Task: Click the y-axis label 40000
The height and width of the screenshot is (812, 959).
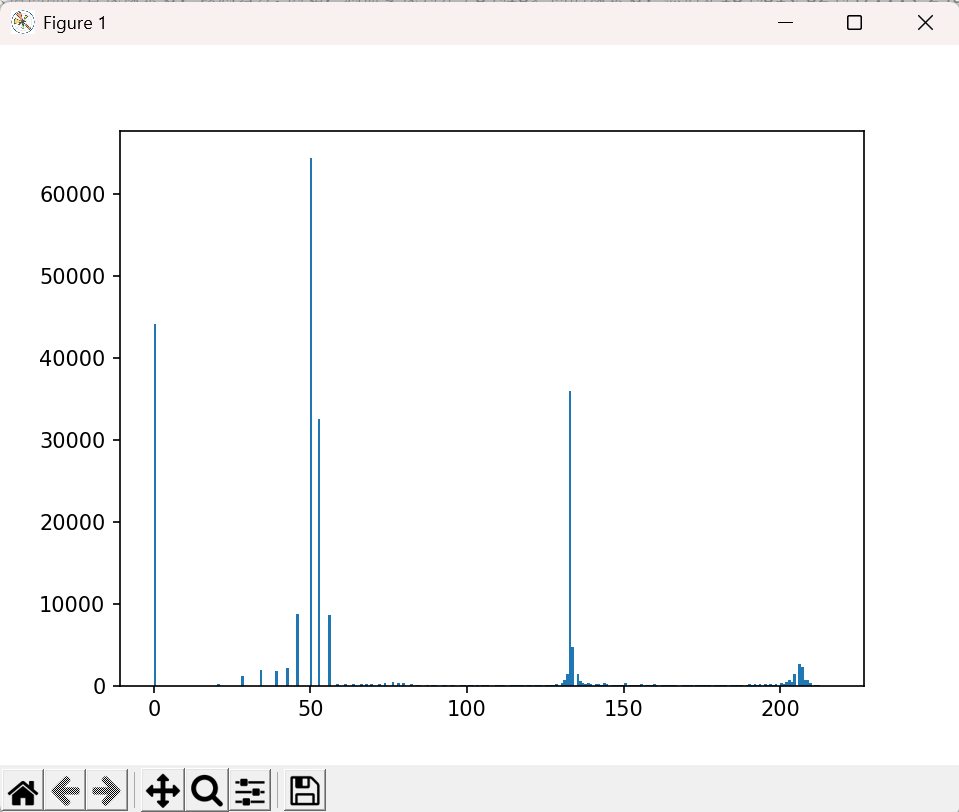Action: (72, 358)
